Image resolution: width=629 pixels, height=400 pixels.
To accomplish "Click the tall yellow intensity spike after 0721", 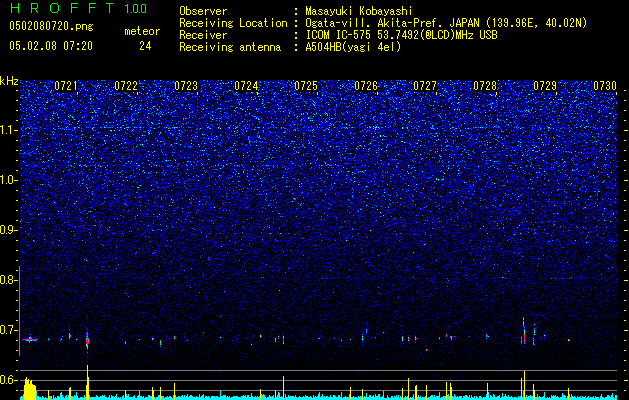I will [87, 382].
